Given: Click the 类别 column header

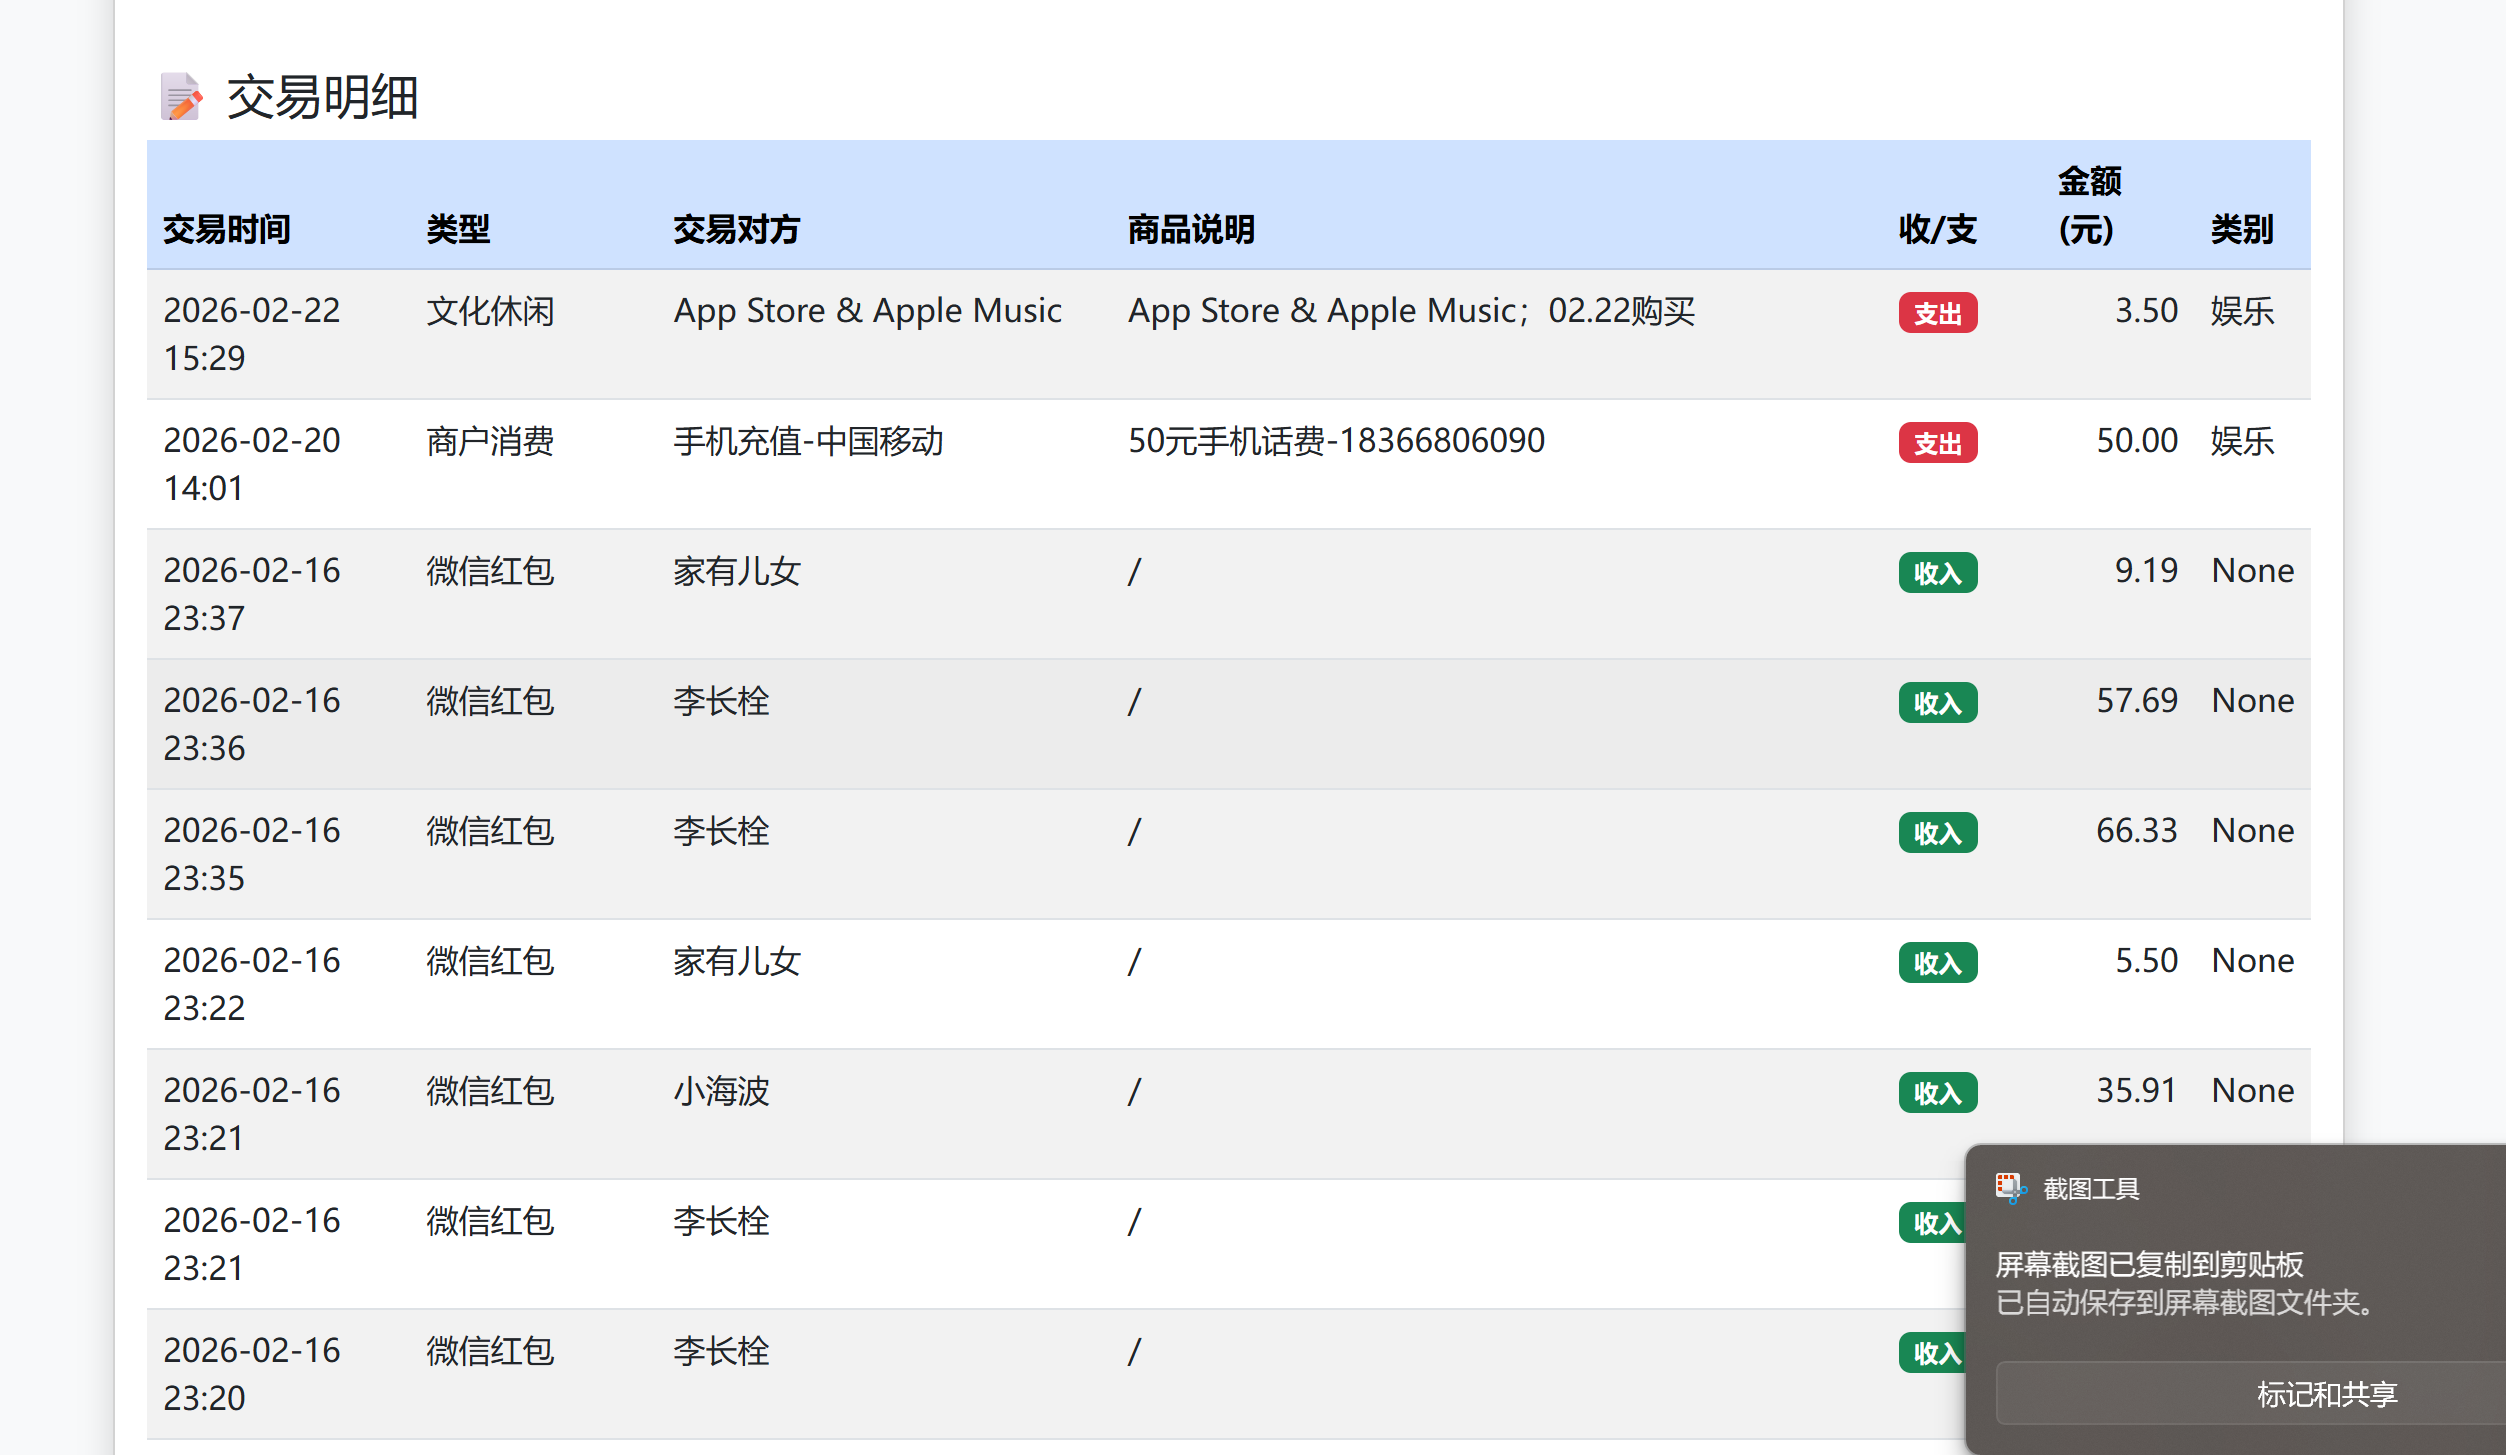Looking at the screenshot, I should coord(2241,229).
